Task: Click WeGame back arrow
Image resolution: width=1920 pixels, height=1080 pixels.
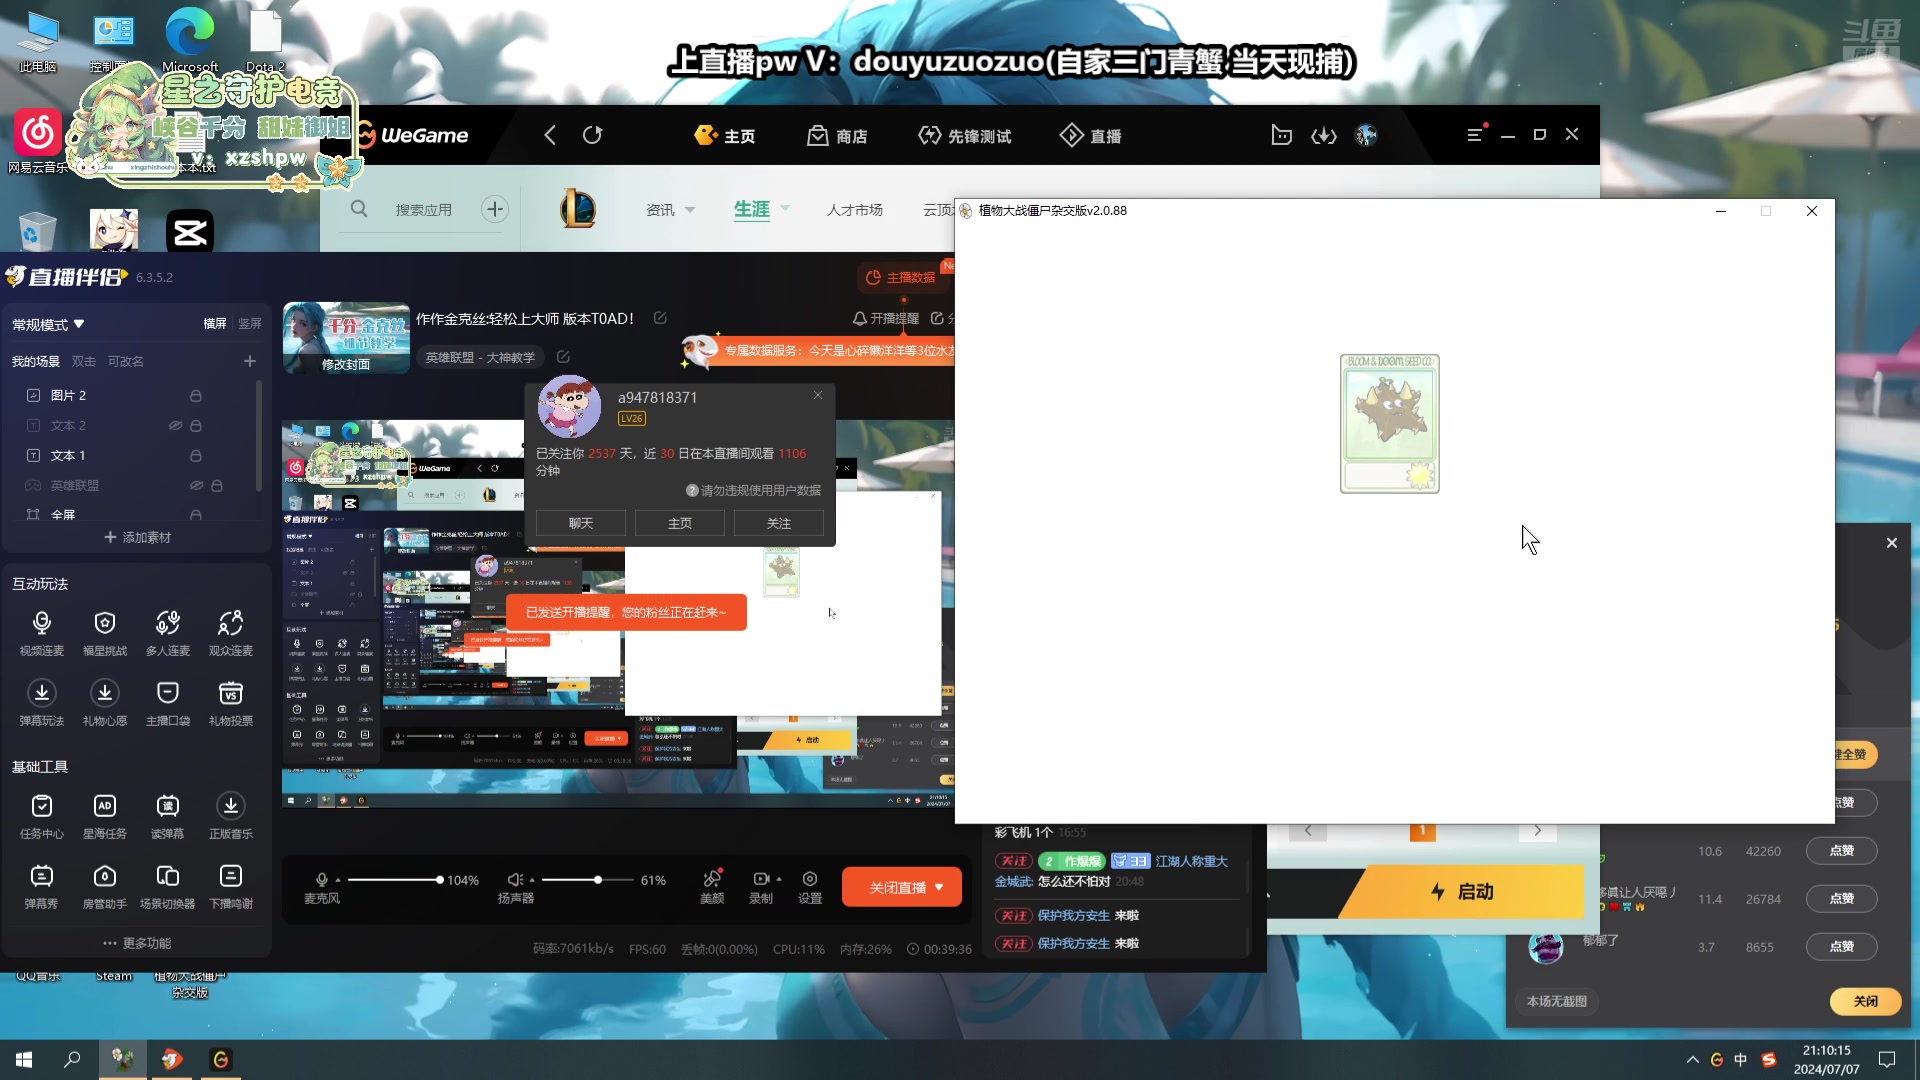Action: pyautogui.click(x=549, y=135)
